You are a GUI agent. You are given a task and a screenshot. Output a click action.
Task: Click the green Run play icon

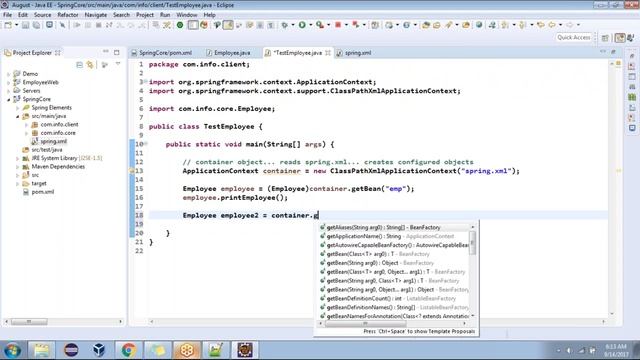pyautogui.click(x=302, y=25)
